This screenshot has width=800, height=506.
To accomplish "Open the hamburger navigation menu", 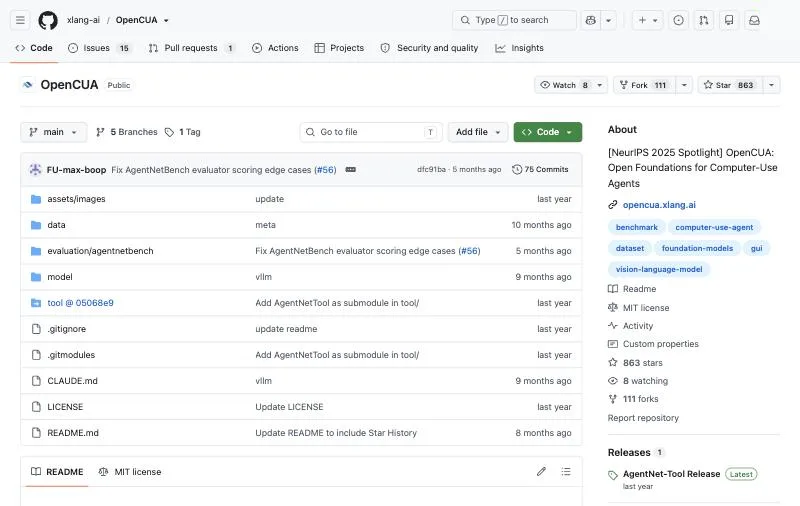I will point(20,20).
